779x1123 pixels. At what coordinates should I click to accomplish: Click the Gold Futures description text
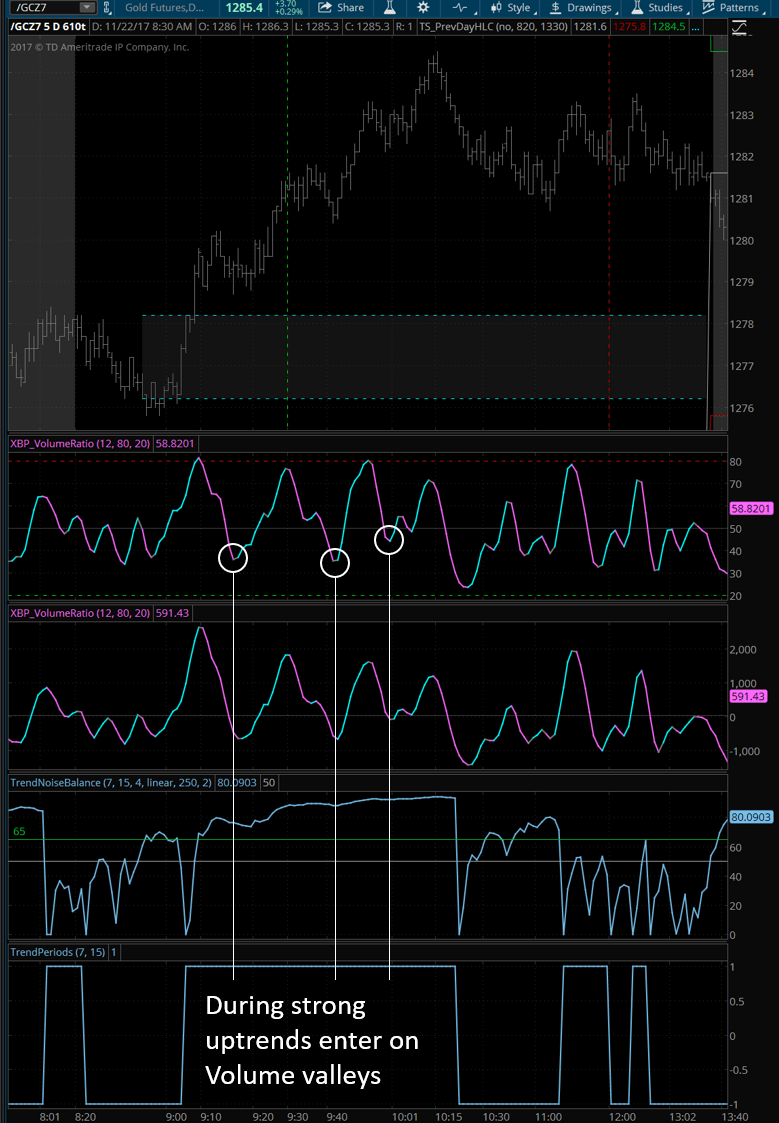(164, 8)
